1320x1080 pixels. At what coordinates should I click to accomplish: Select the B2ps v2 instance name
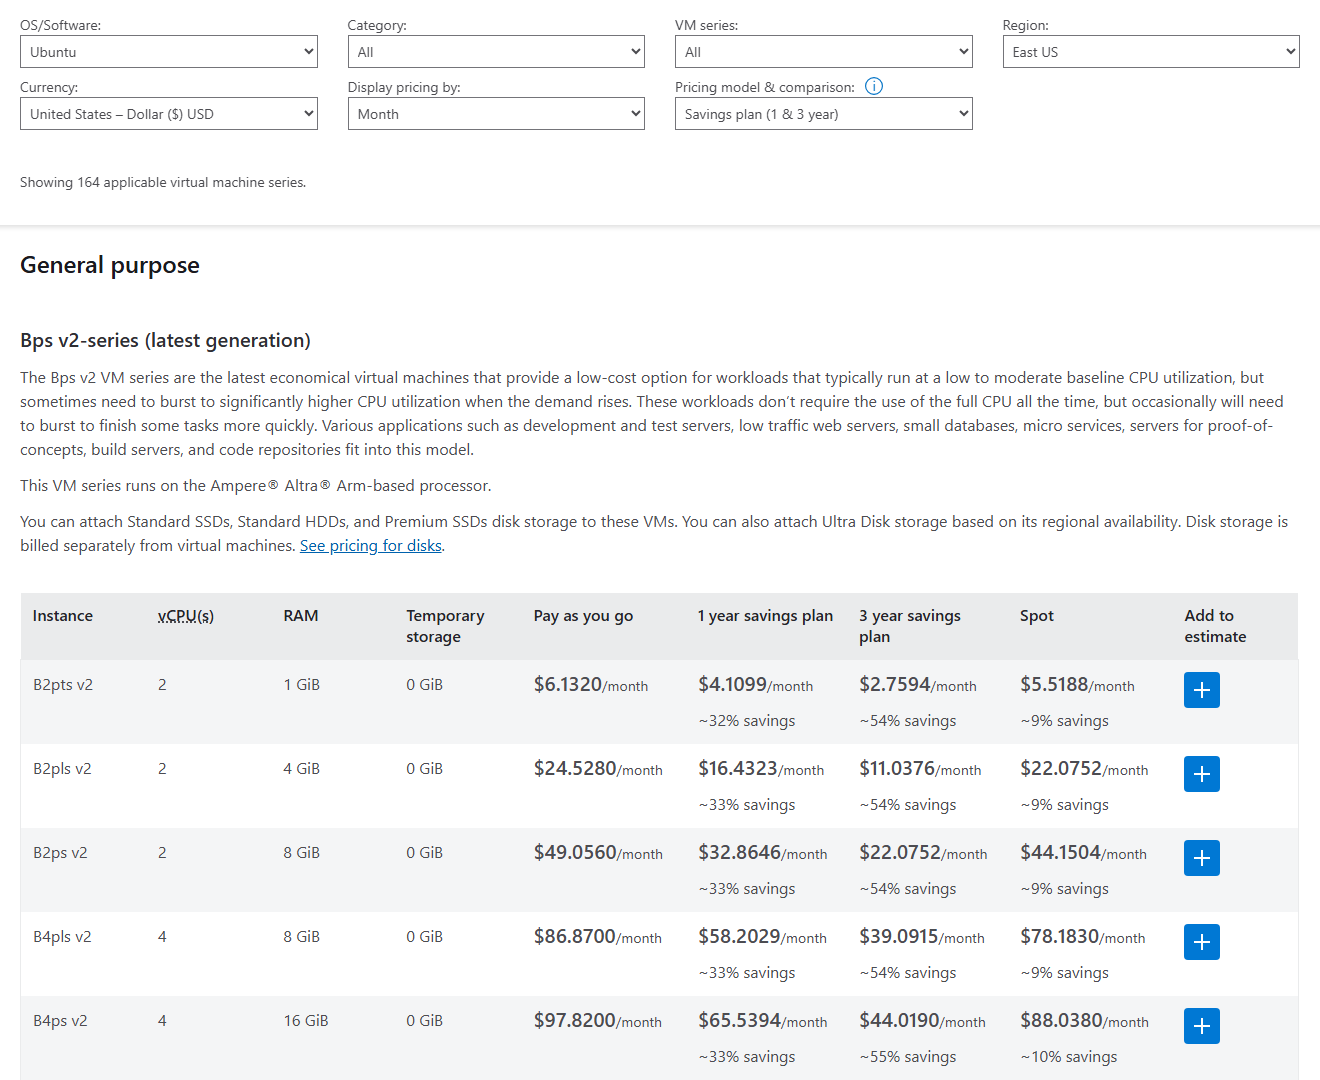(x=60, y=853)
